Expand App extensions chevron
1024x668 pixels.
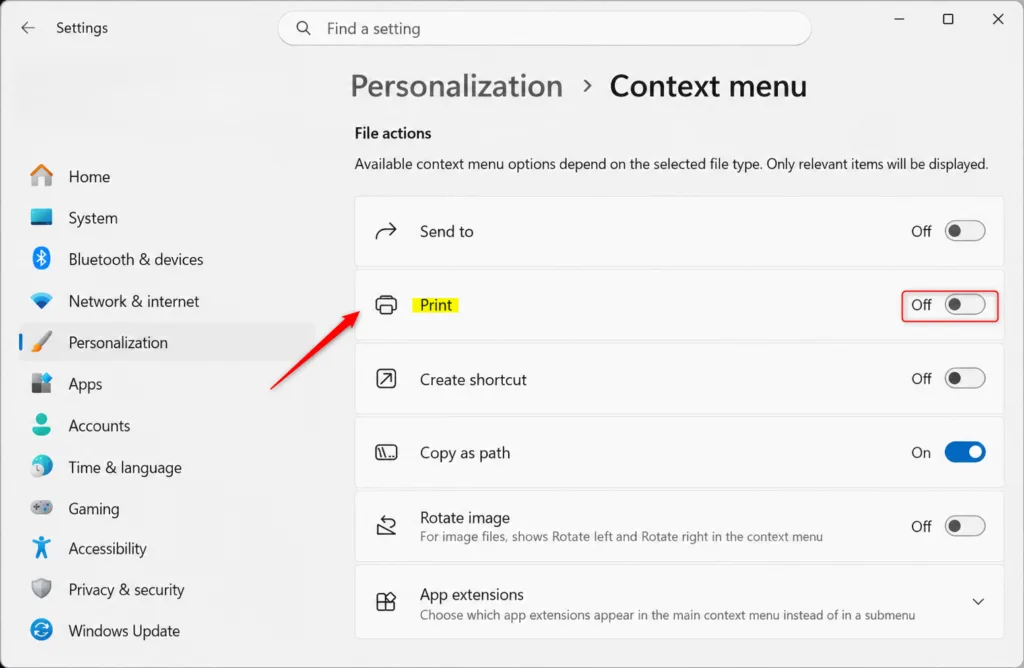click(978, 601)
